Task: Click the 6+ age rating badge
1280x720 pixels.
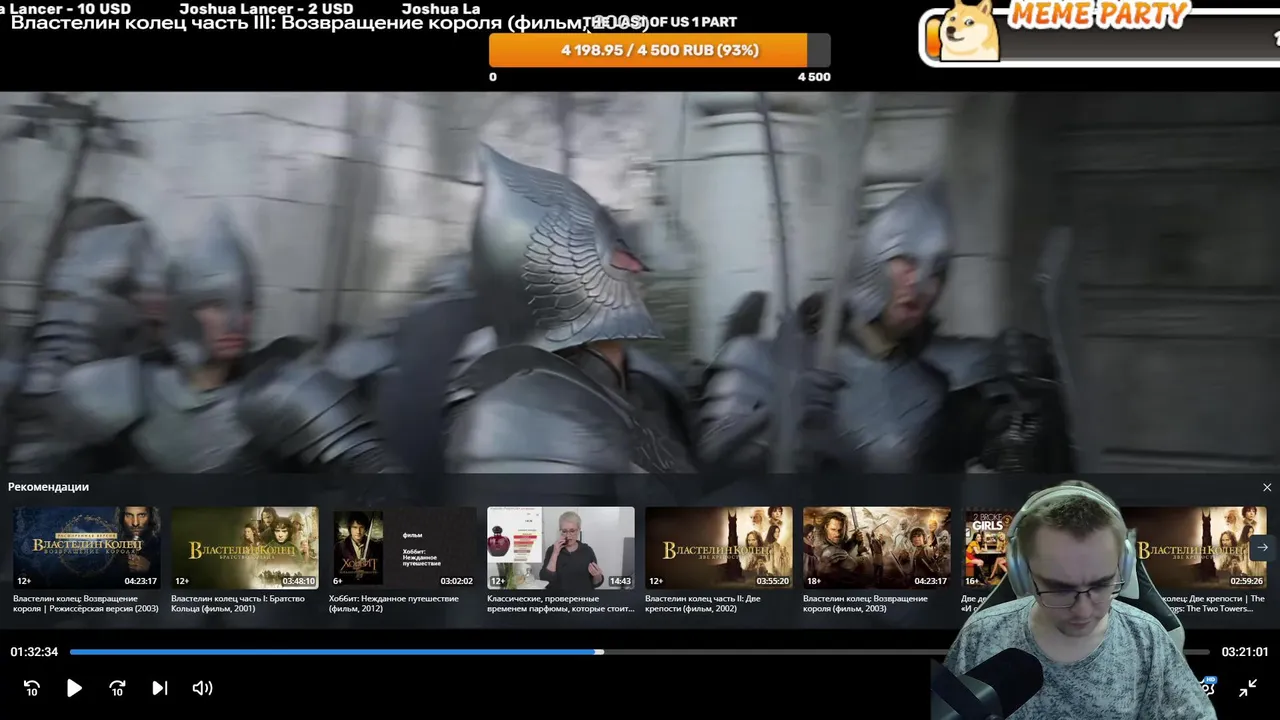Action: [x=338, y=580]
